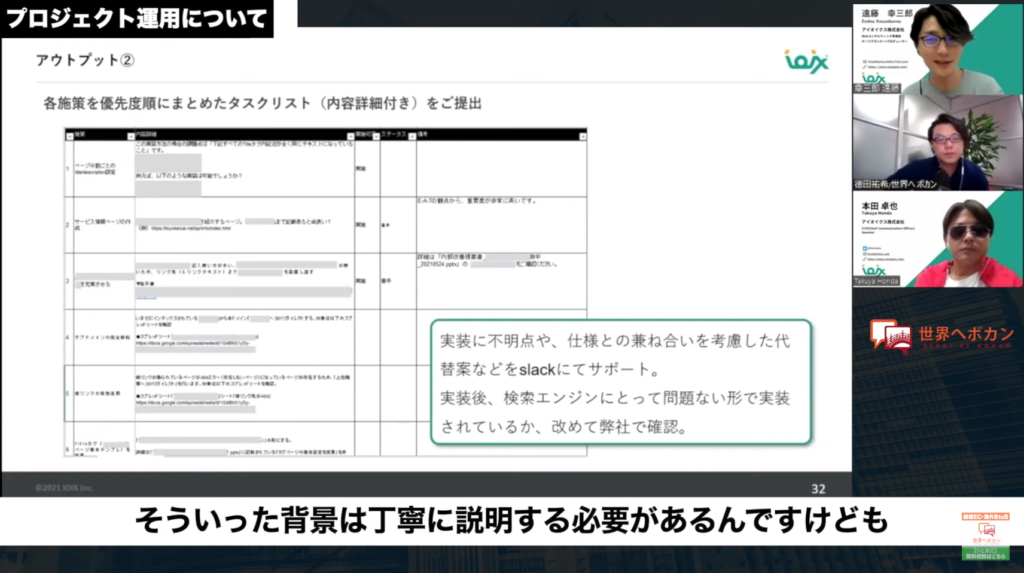The height and width of the screenshot is (573, 1024).
Task: Click the 各施策を優先度順にまとめたタスクリスト headline
Action: pos(263,103)
